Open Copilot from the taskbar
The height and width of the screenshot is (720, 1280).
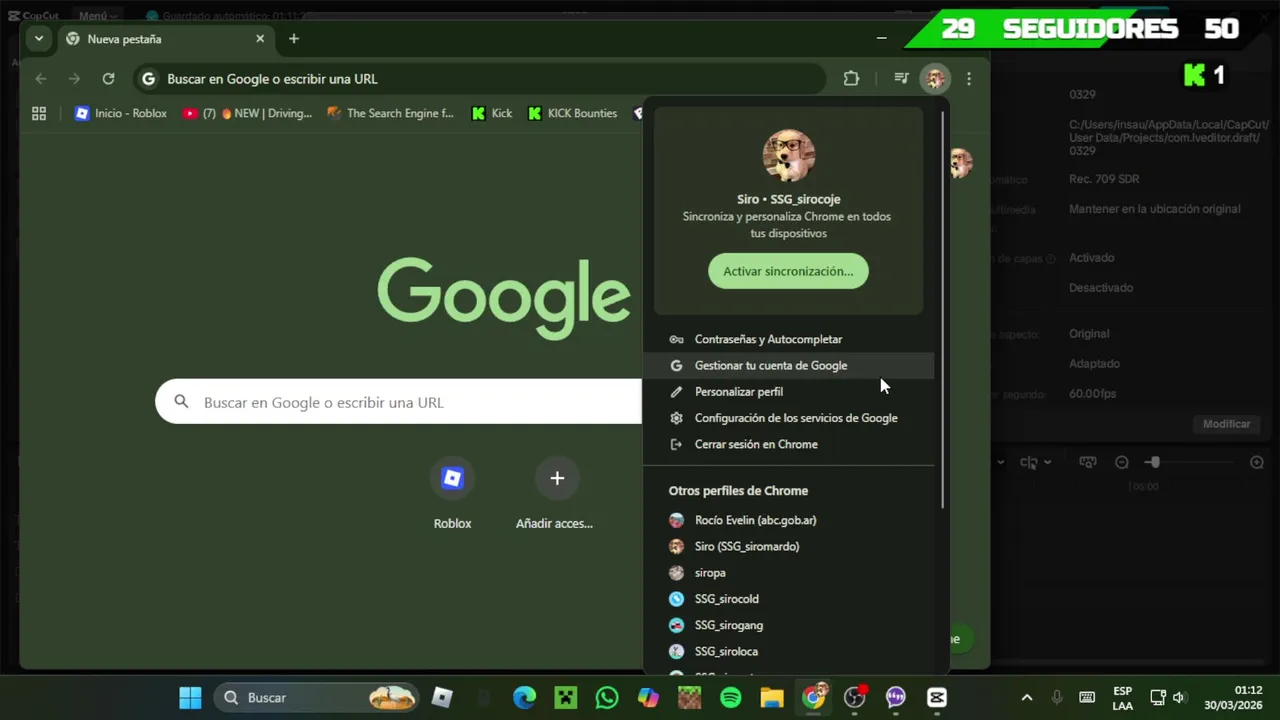point(648,697)
